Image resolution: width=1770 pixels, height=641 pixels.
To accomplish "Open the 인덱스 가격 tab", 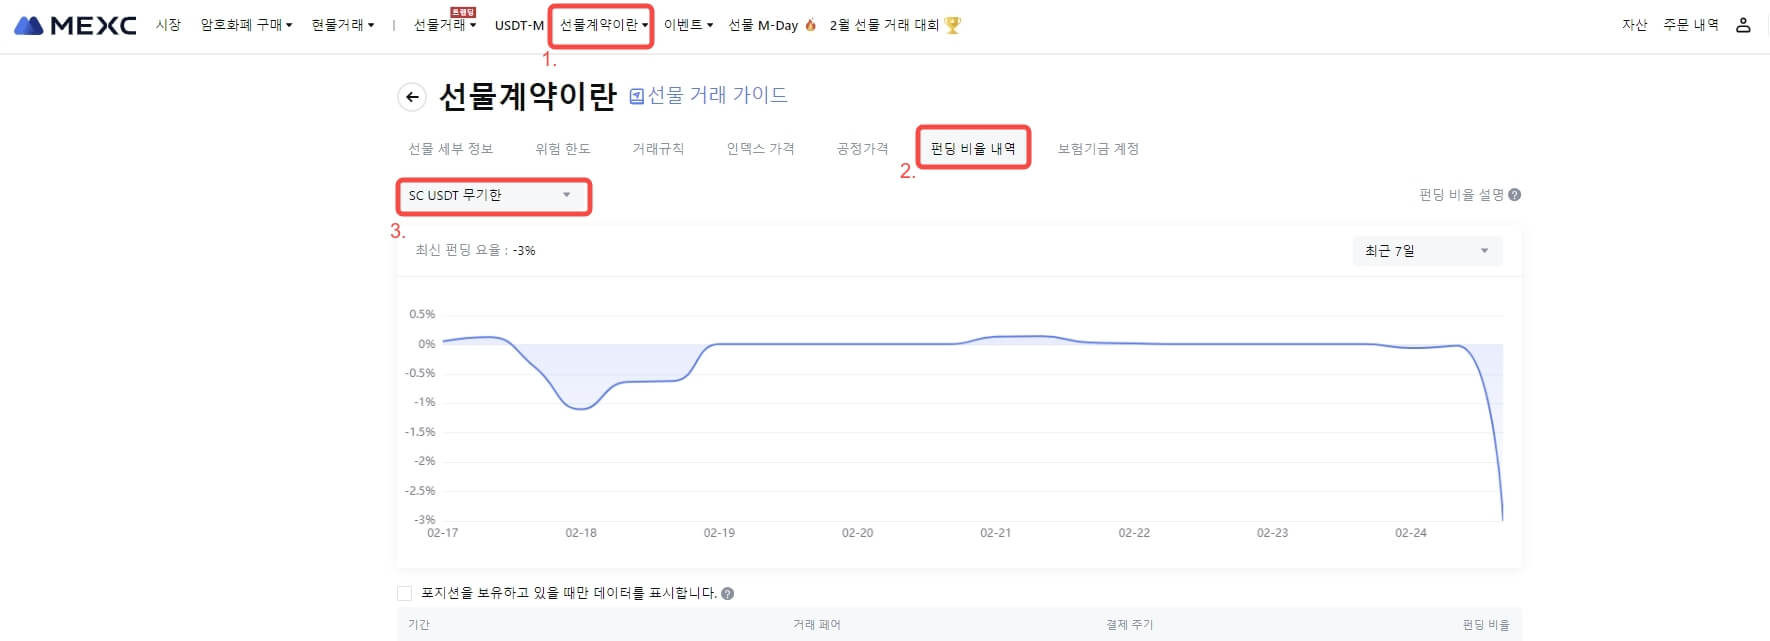I will point(760,149).
